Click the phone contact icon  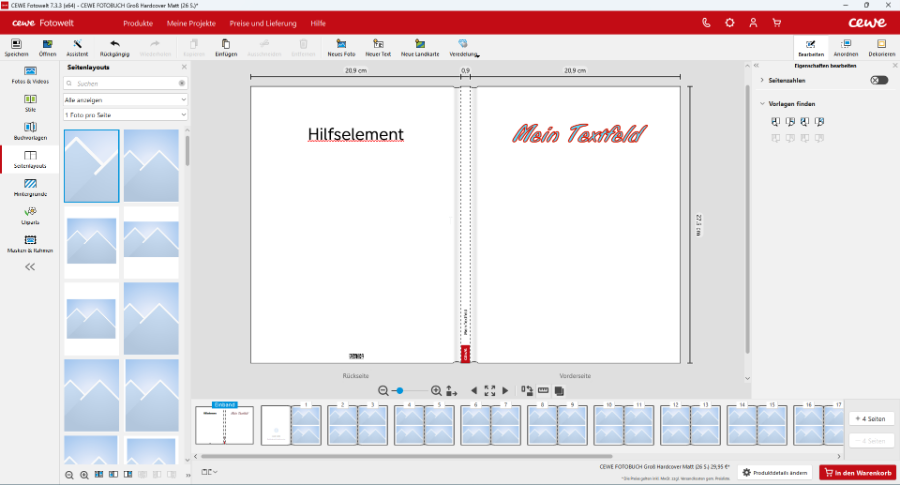707,22
